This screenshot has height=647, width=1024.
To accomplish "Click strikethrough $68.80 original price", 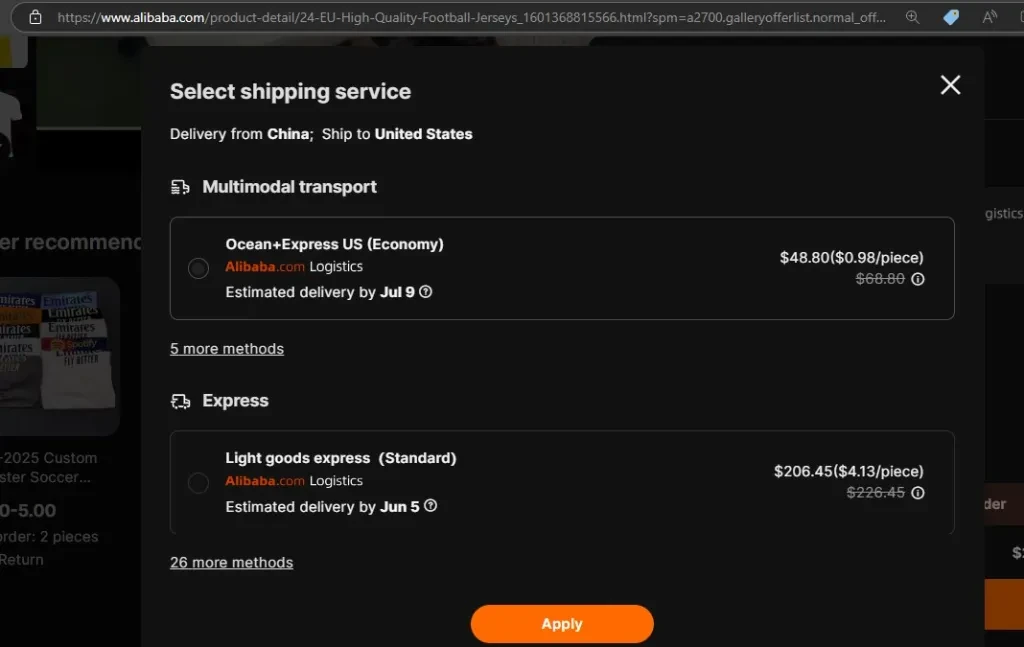I will pos(880,279).
